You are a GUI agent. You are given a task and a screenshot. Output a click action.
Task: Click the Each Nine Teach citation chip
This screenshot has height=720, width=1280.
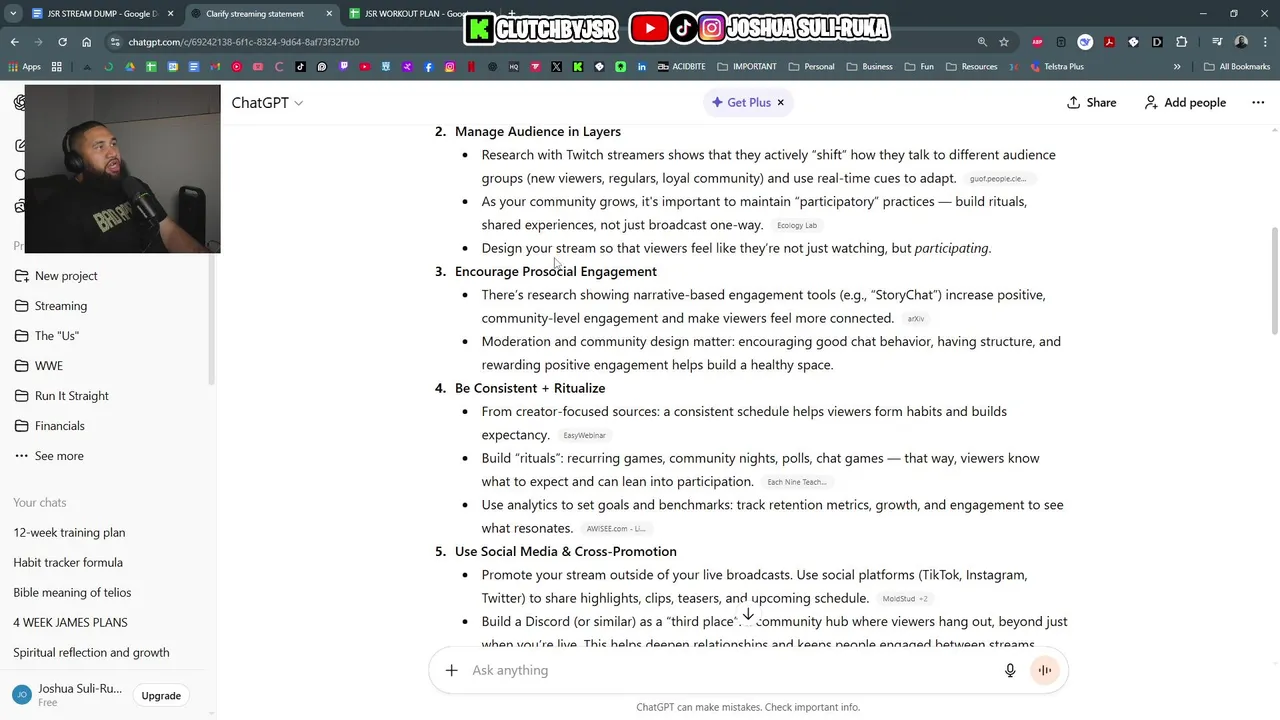coord(796,482)
